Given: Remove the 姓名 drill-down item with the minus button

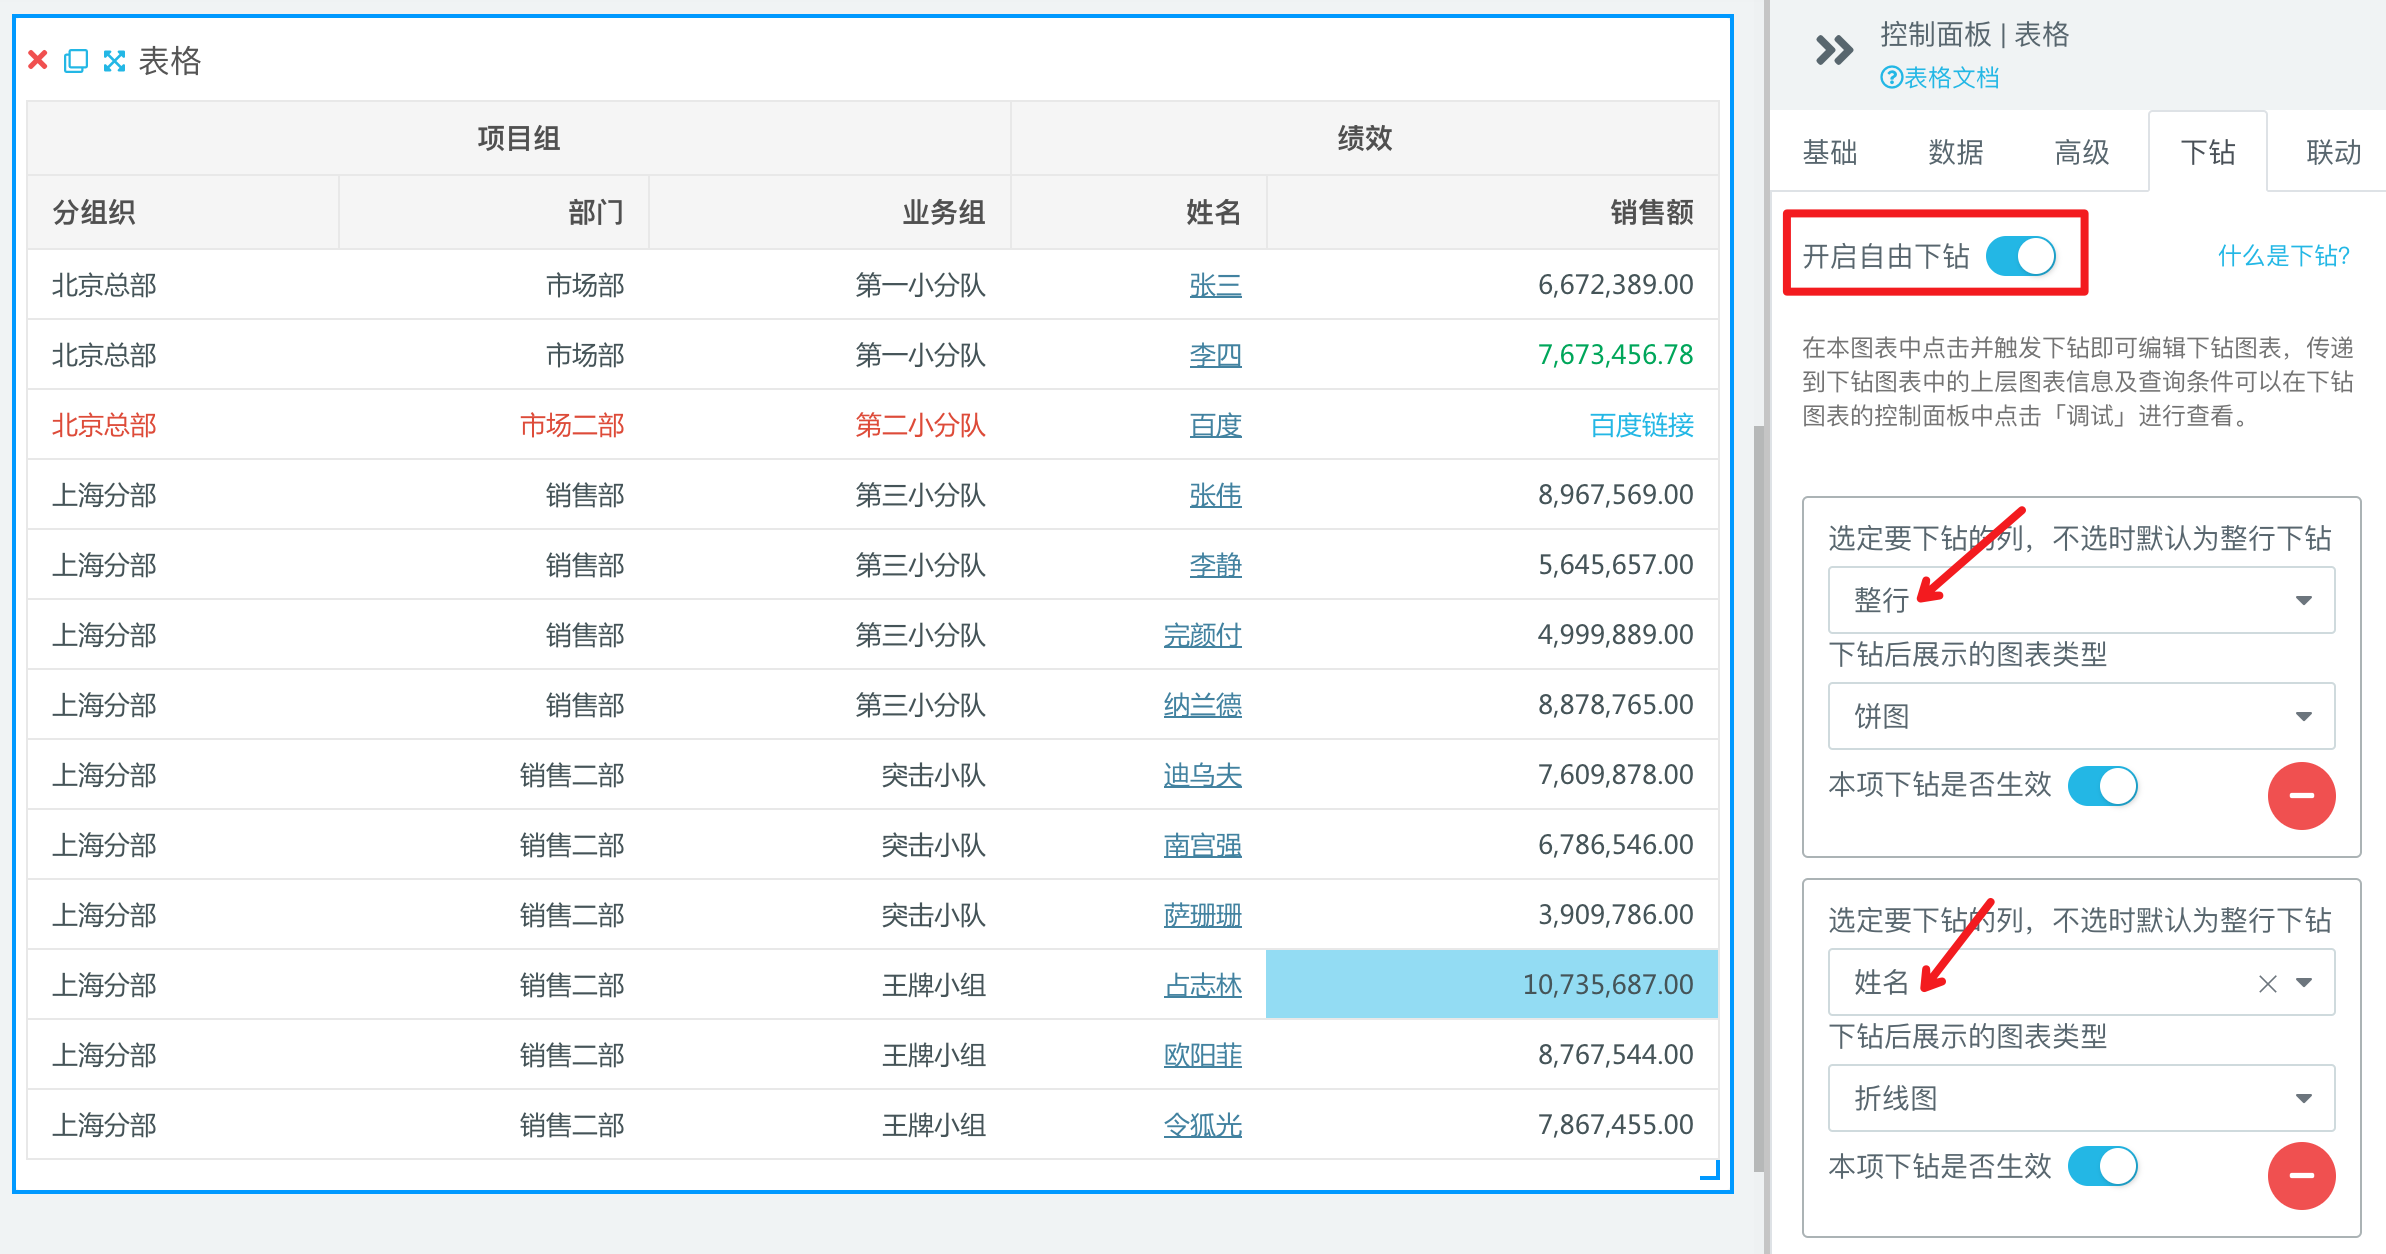Looking at the screenshot, I should point(2301,1176).
